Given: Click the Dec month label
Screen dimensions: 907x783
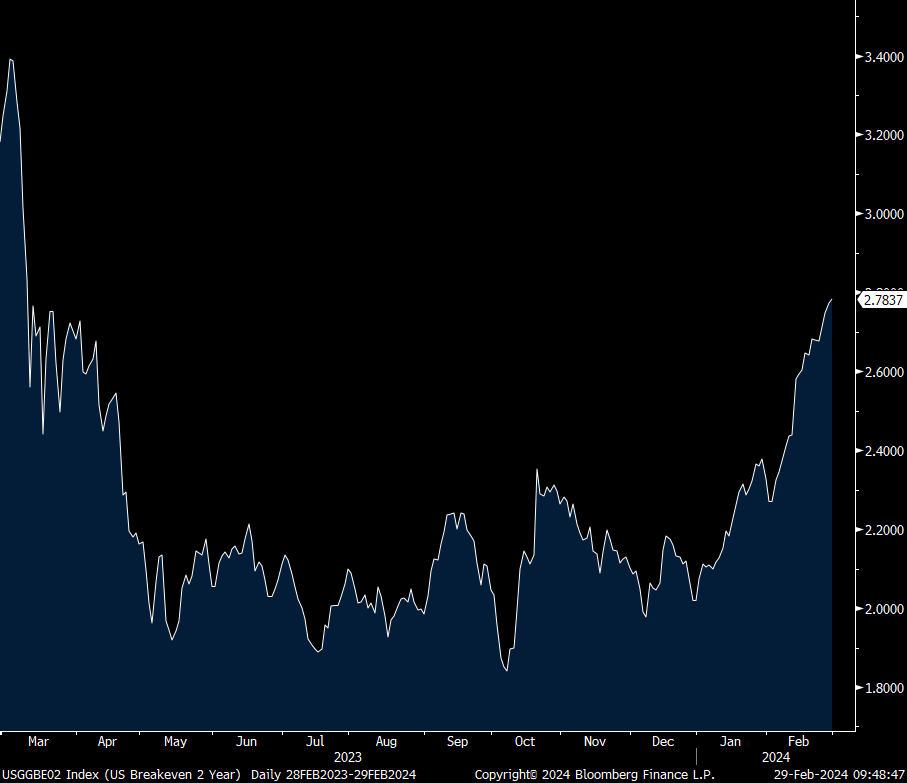Looking at the screenshot, I should tap(663, 741).
